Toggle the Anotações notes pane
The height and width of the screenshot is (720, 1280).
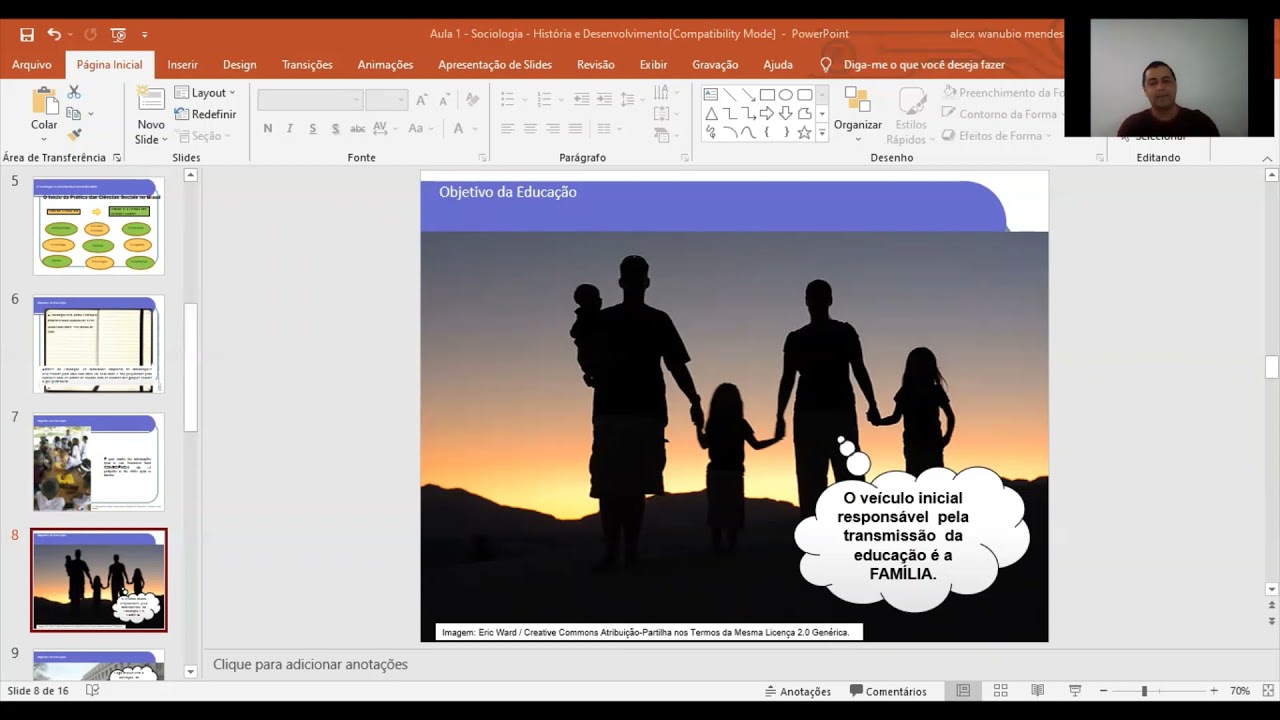(x=798, y=691)
